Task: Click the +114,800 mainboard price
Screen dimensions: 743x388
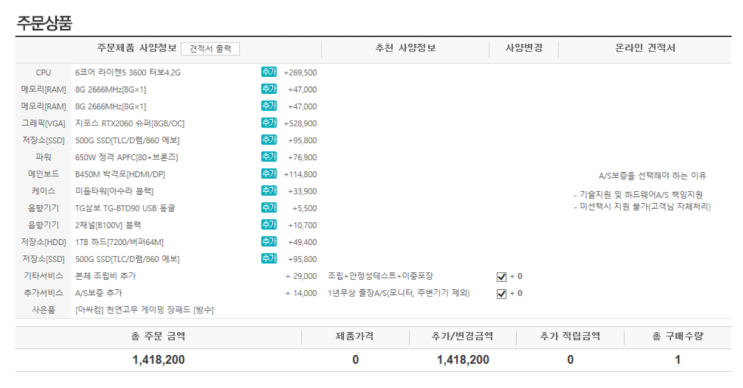Action: [300, 174]
